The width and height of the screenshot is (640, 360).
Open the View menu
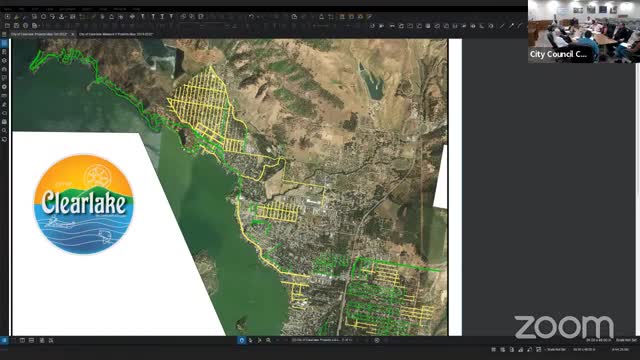[49, 9]
